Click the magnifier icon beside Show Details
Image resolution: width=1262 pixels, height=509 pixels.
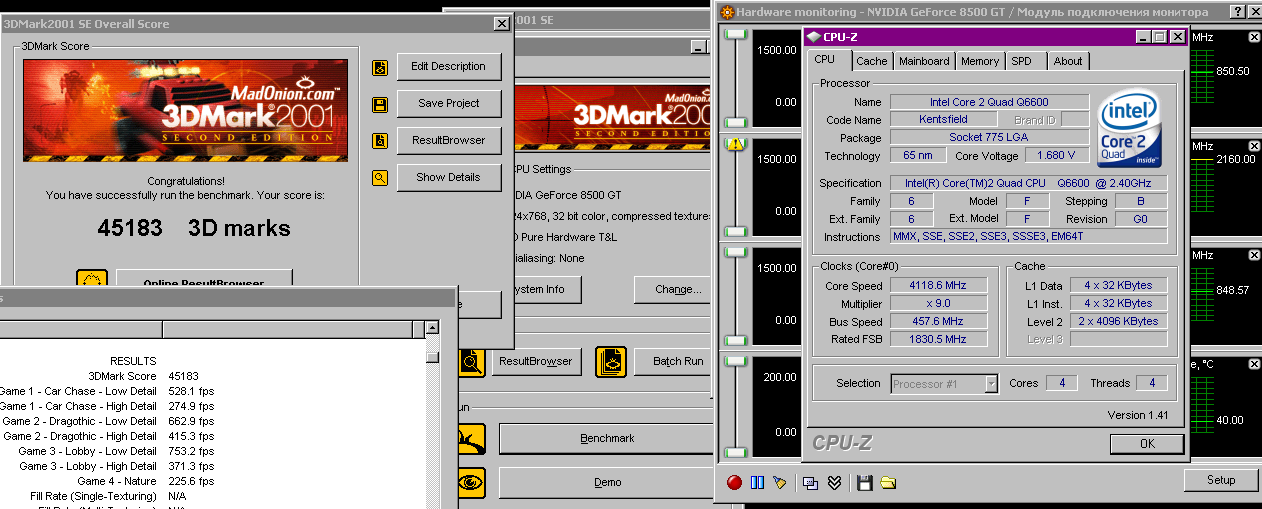[380, 178]
